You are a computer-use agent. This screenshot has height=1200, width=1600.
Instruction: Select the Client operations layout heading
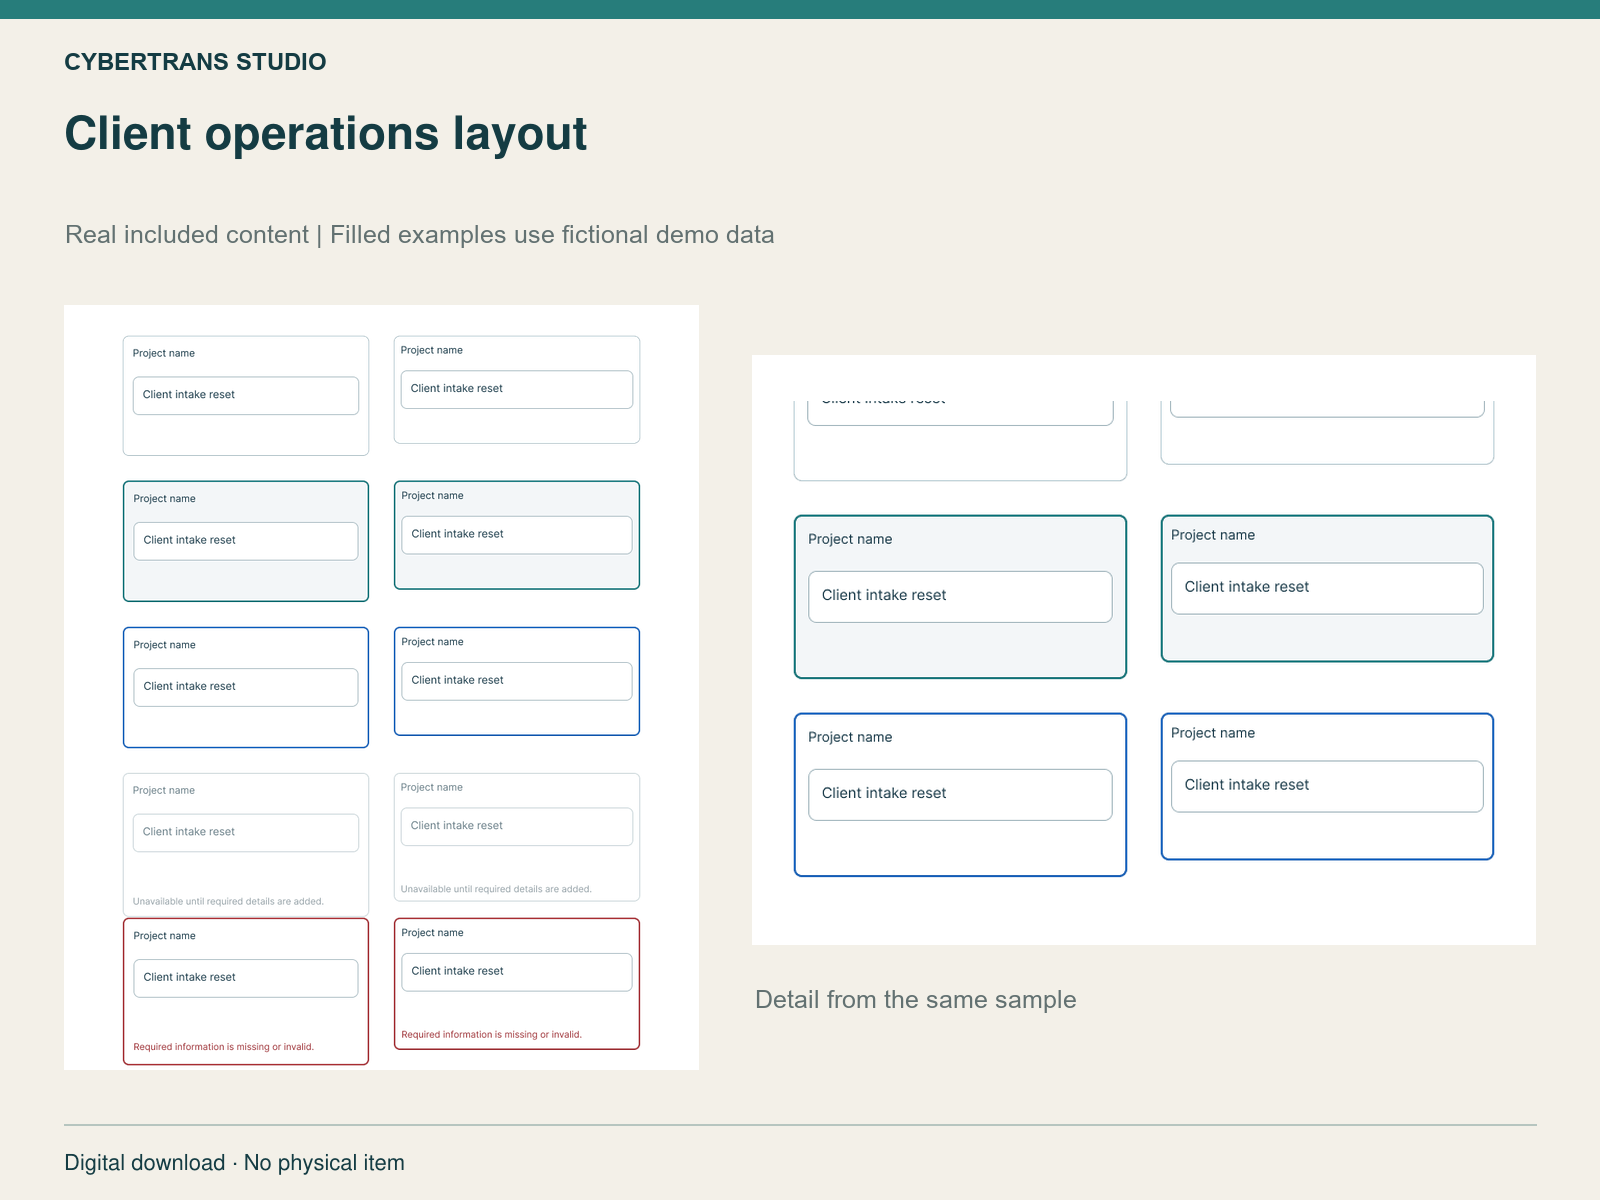point(326,134)
